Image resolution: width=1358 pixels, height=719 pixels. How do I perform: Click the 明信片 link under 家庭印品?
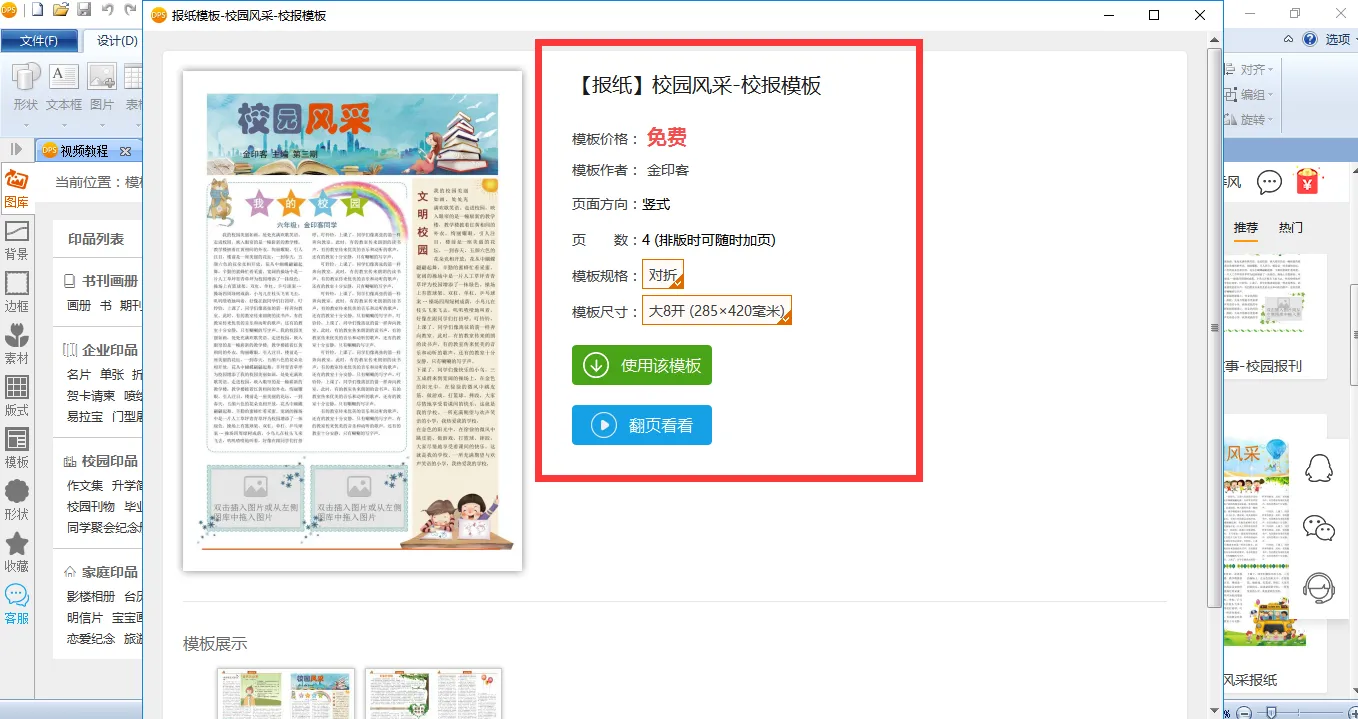coord(85,617)
